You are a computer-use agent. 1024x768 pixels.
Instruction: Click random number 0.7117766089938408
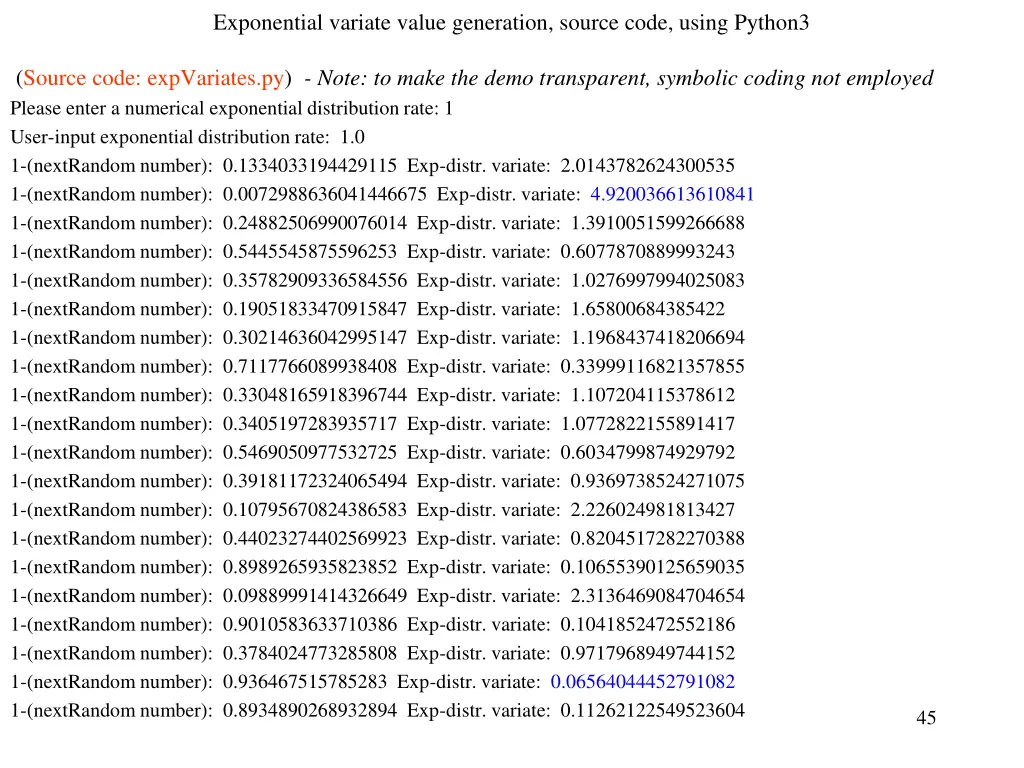pos(310,366)
